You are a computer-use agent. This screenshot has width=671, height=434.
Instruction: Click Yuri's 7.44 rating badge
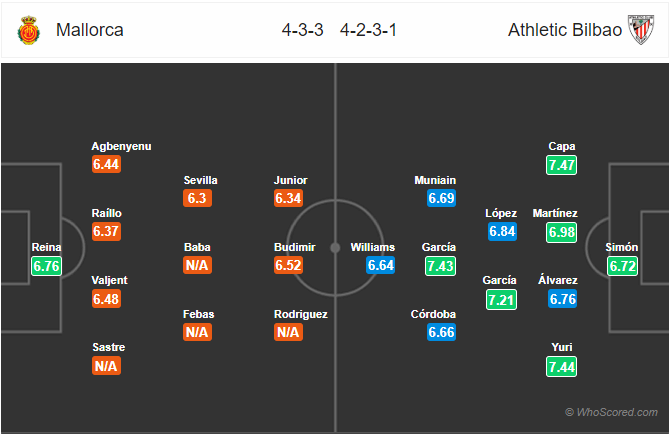point(561,367)
